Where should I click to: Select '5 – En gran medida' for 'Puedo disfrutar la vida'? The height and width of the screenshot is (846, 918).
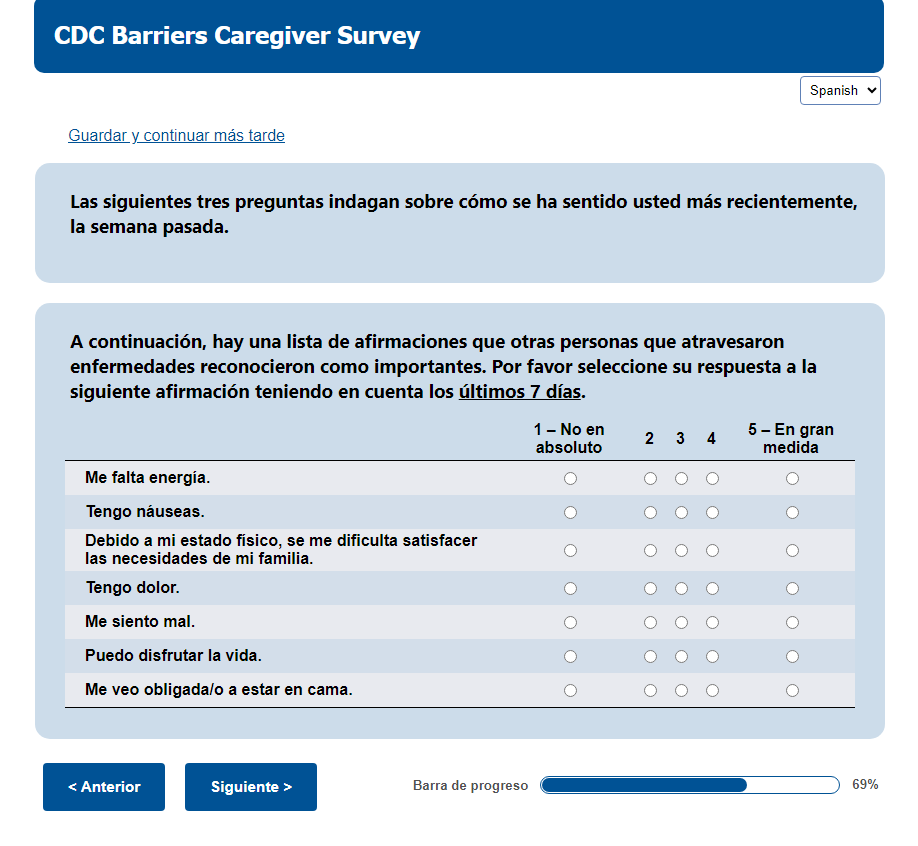792,656
